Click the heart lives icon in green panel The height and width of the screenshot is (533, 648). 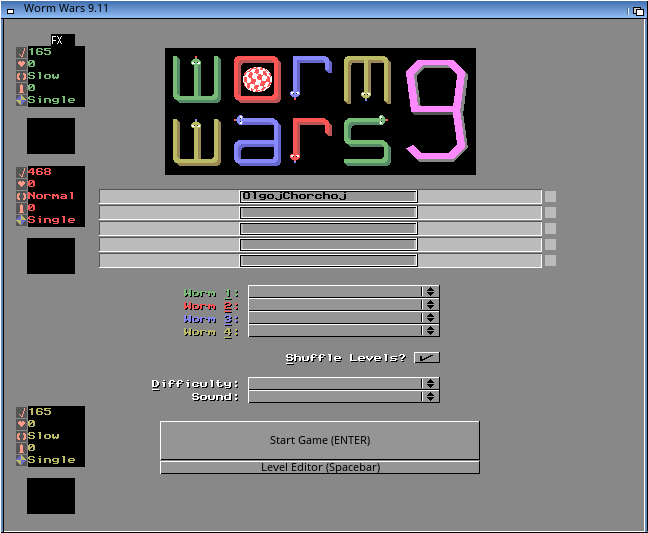pos(21,64)
